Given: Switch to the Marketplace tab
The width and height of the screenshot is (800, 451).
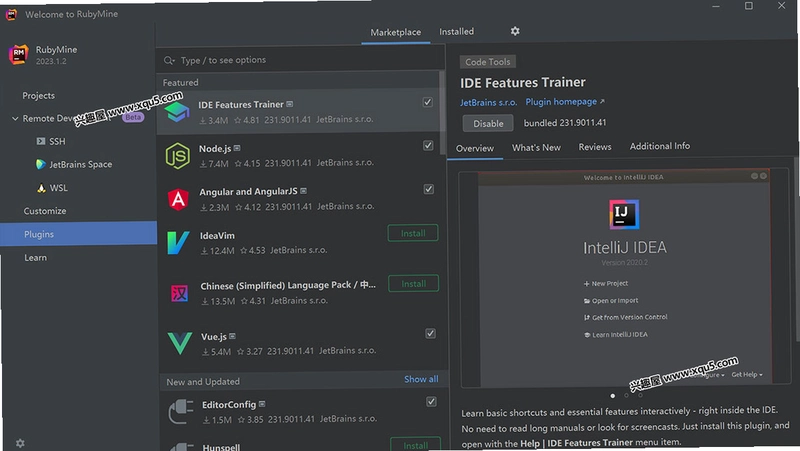Looking at the screenshot, I should coord(395,32).
